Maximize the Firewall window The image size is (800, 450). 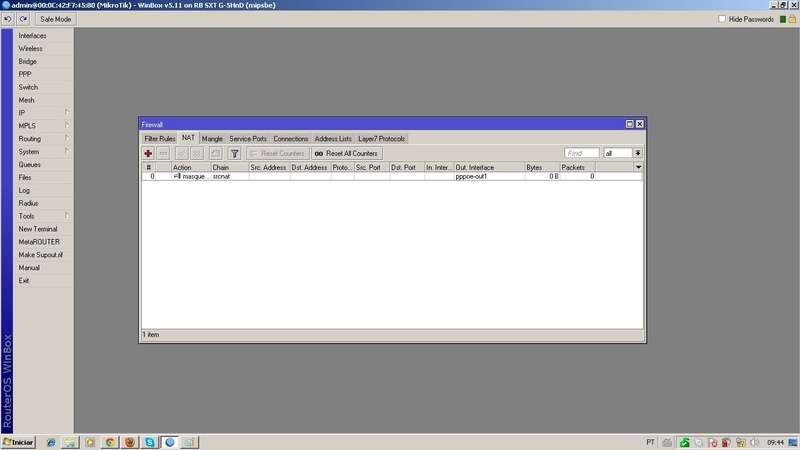coord(630,124)
